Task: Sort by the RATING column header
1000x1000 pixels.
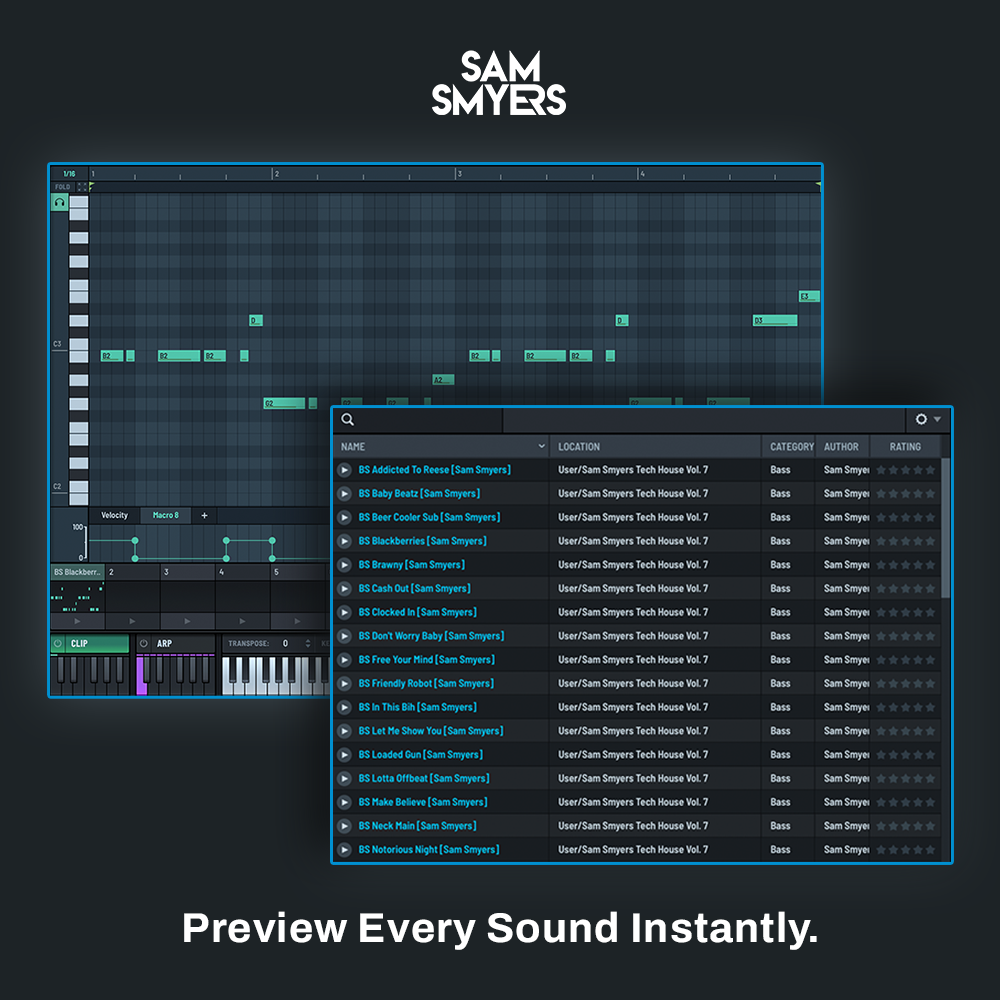Action: 905,446
